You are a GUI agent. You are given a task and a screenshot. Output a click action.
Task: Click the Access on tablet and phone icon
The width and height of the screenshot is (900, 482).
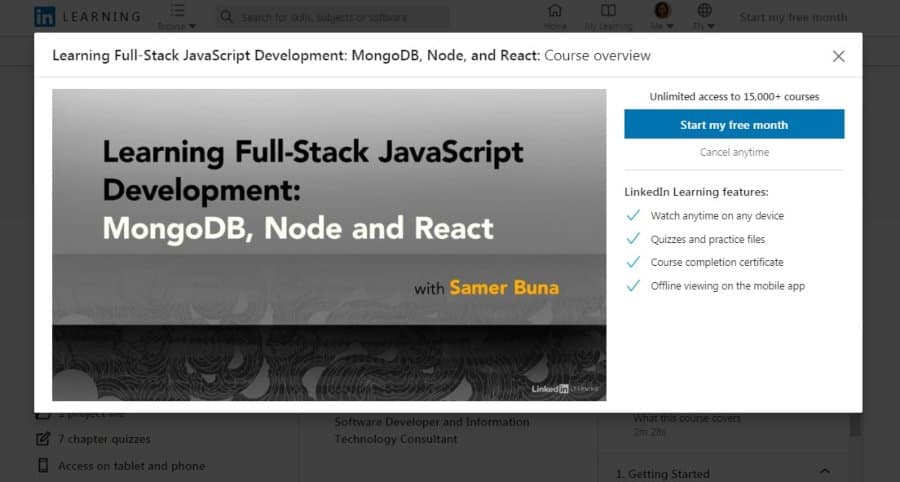pyautogui.click(x=43, y=465)
